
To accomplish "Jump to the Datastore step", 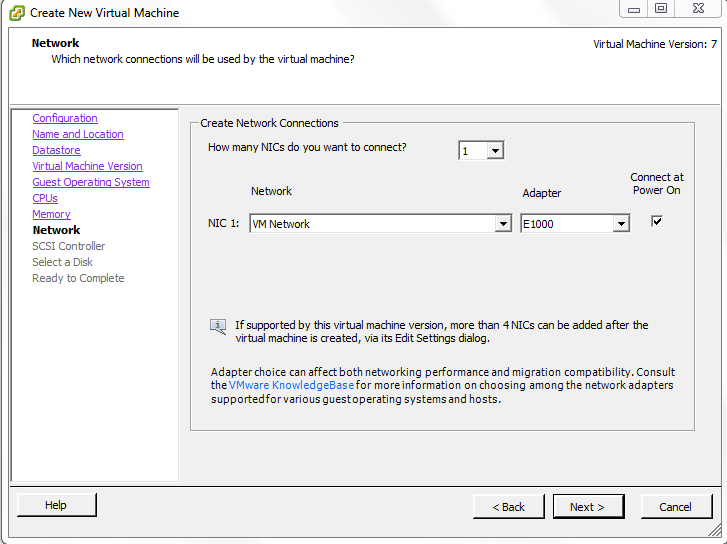I will [x=56, y=150].
